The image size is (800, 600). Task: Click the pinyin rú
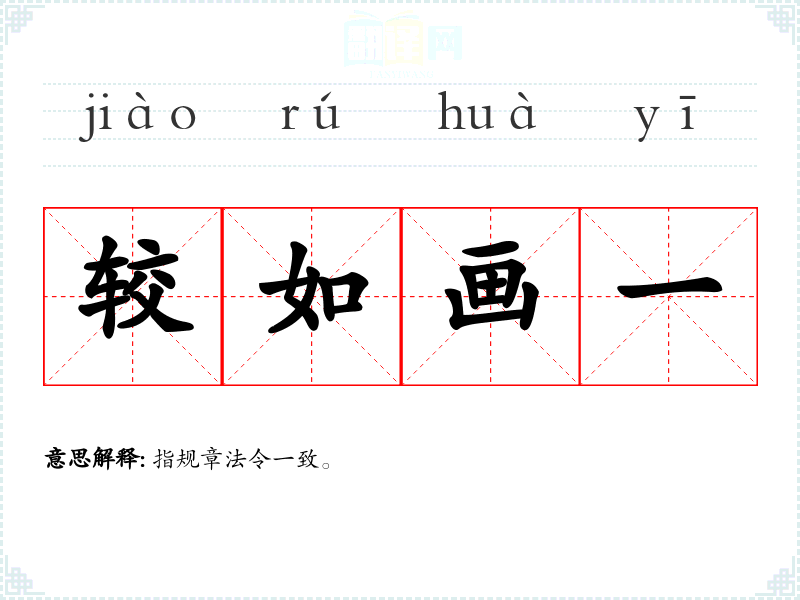tap(310, 111)
